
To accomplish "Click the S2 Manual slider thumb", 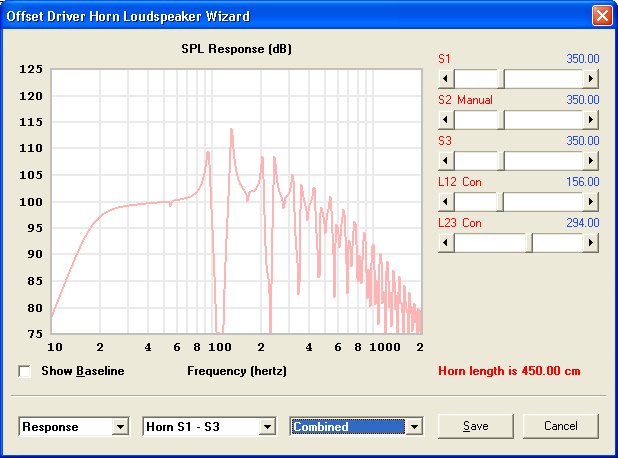I will [501, 119].
